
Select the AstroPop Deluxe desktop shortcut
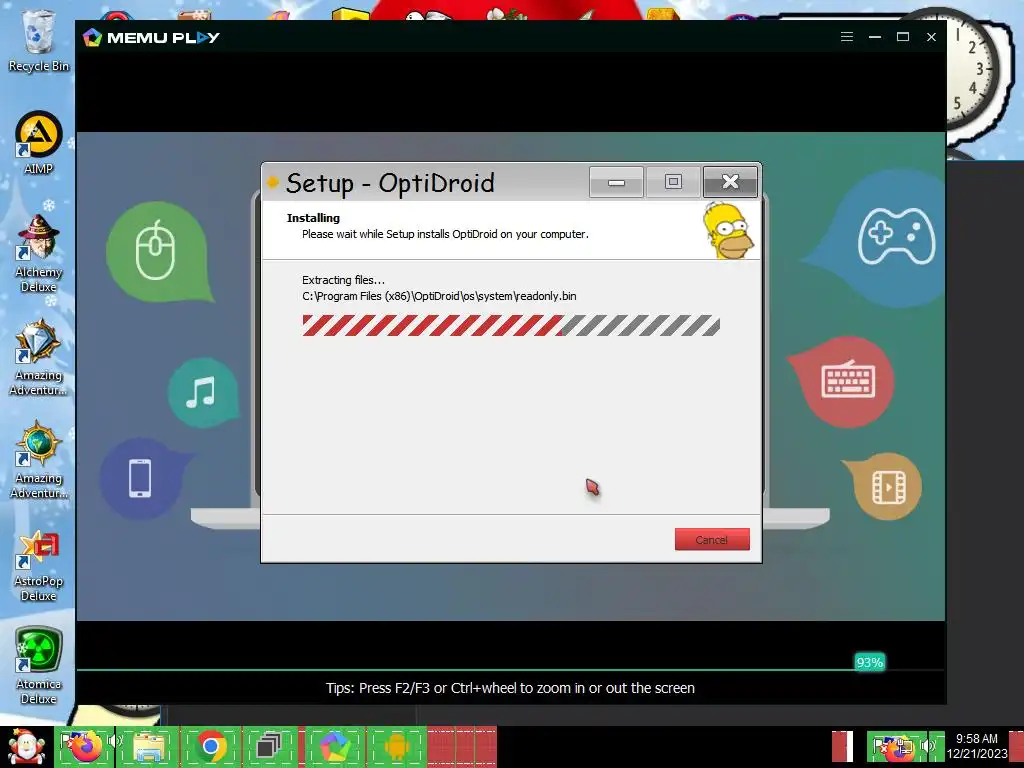tap(39, 566)
